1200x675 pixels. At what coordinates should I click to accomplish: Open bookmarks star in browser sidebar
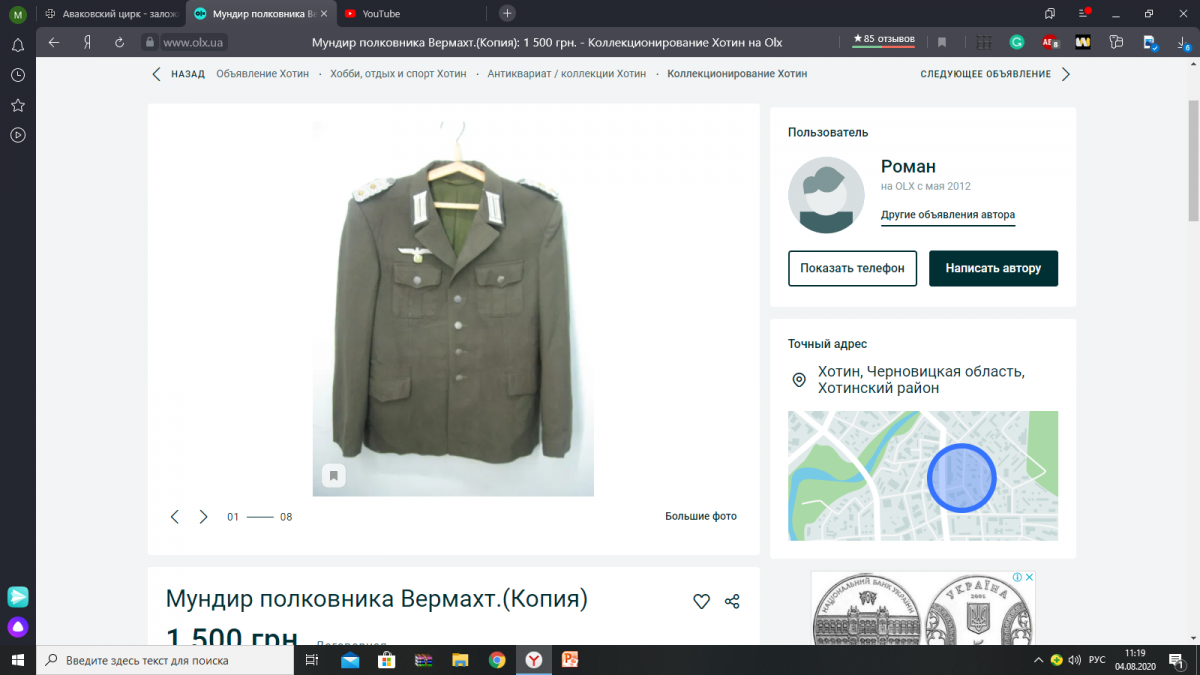(17, 105)
